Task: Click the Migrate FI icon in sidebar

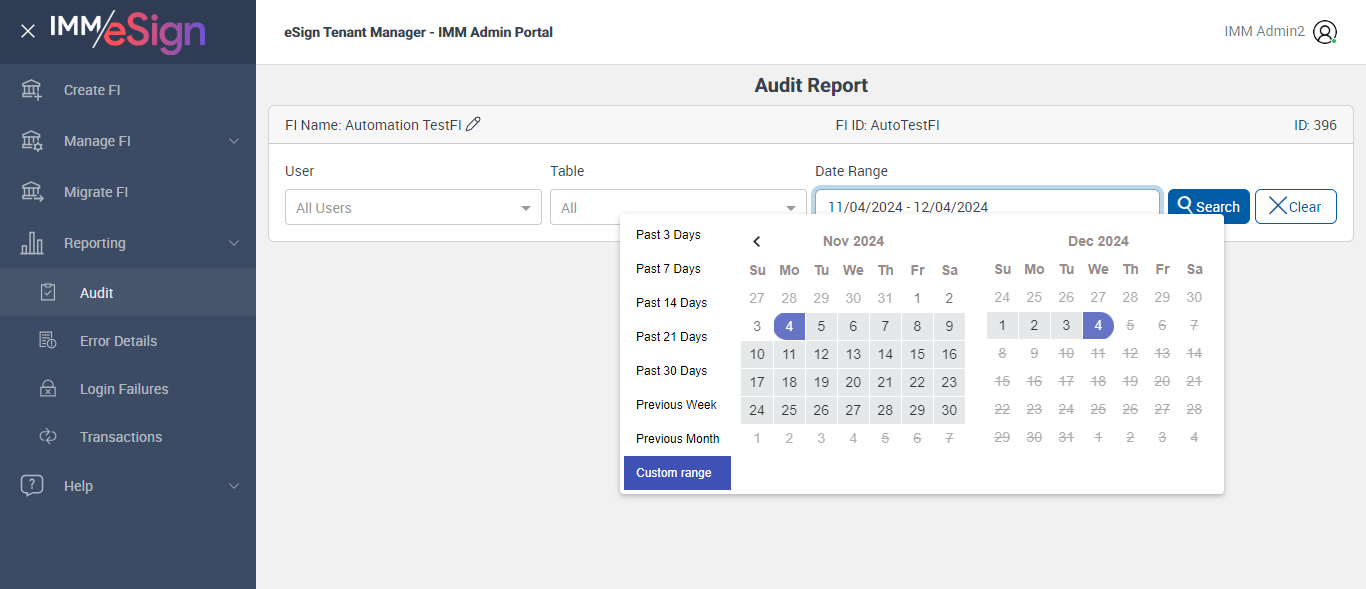Action: tap(32, 192)
